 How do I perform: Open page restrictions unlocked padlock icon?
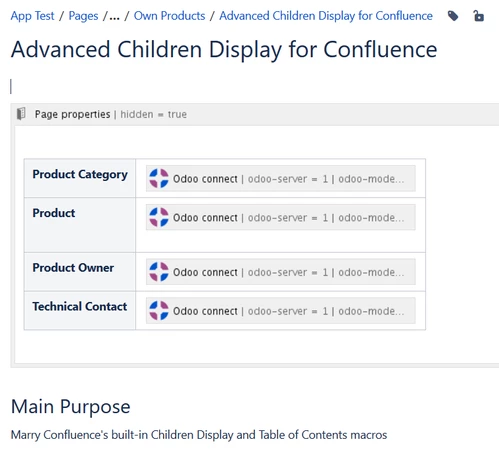click(479, 16)
